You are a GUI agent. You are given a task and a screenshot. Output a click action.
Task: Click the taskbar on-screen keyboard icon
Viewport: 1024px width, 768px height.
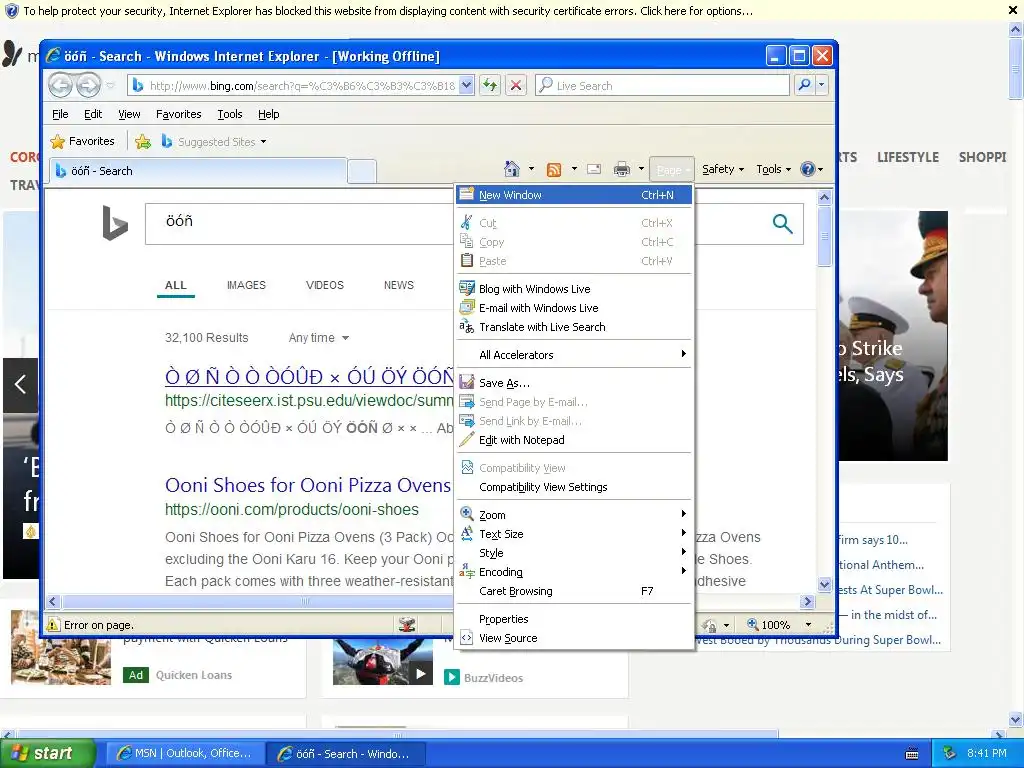pyautogui.click(x=912, y=754)
